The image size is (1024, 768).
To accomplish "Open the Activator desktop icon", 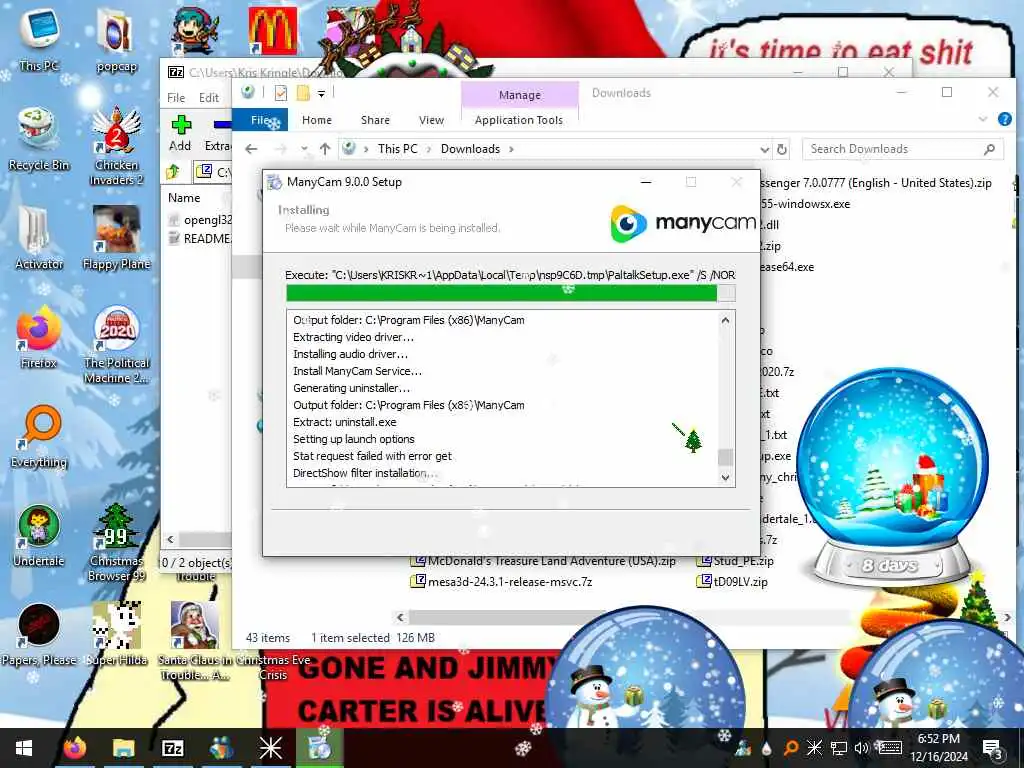I will 39,238.
